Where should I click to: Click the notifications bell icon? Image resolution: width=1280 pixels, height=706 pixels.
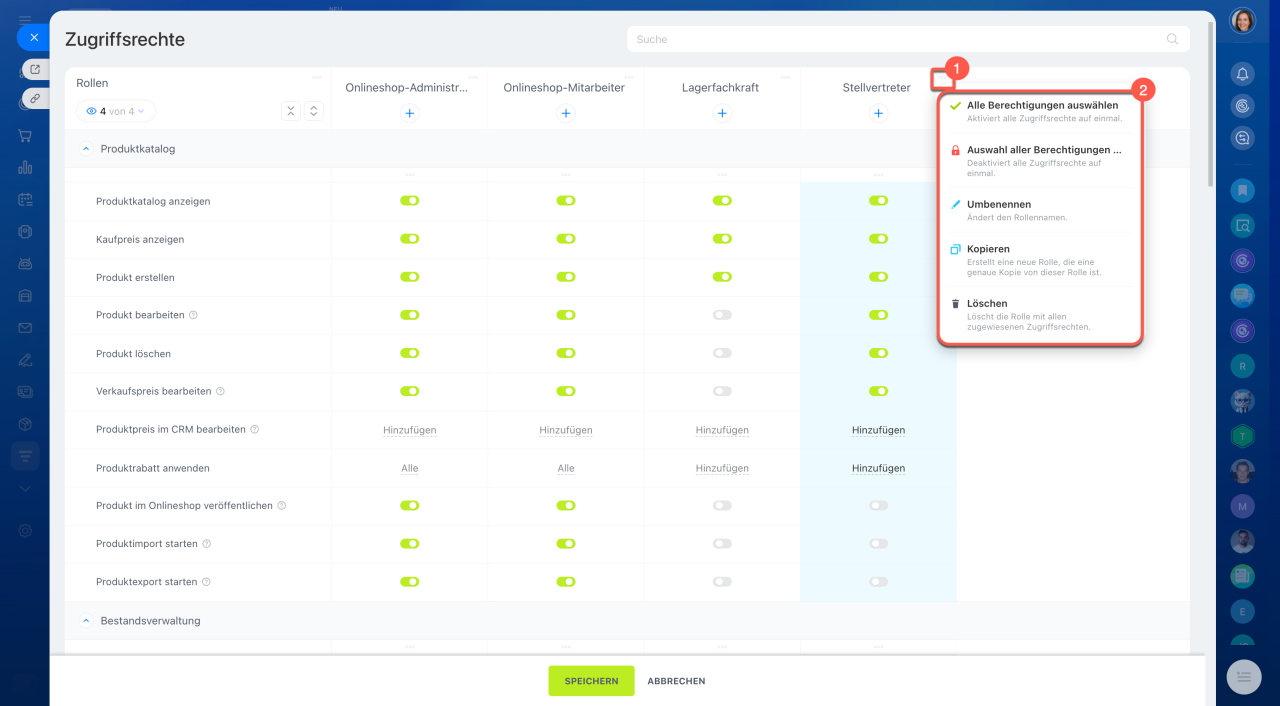point(1242,74)
